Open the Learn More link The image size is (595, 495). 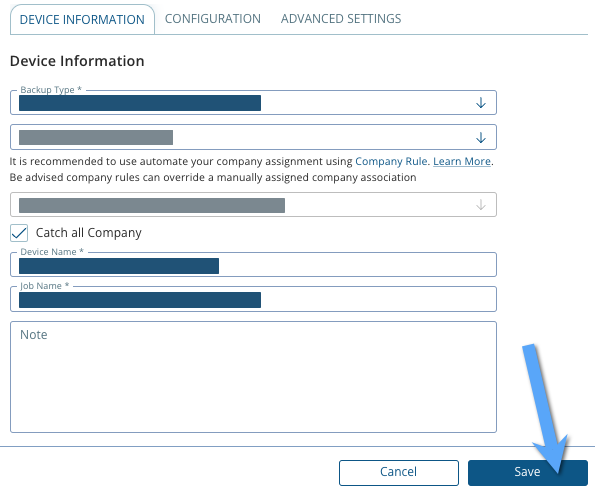click(x=462, y=161)
